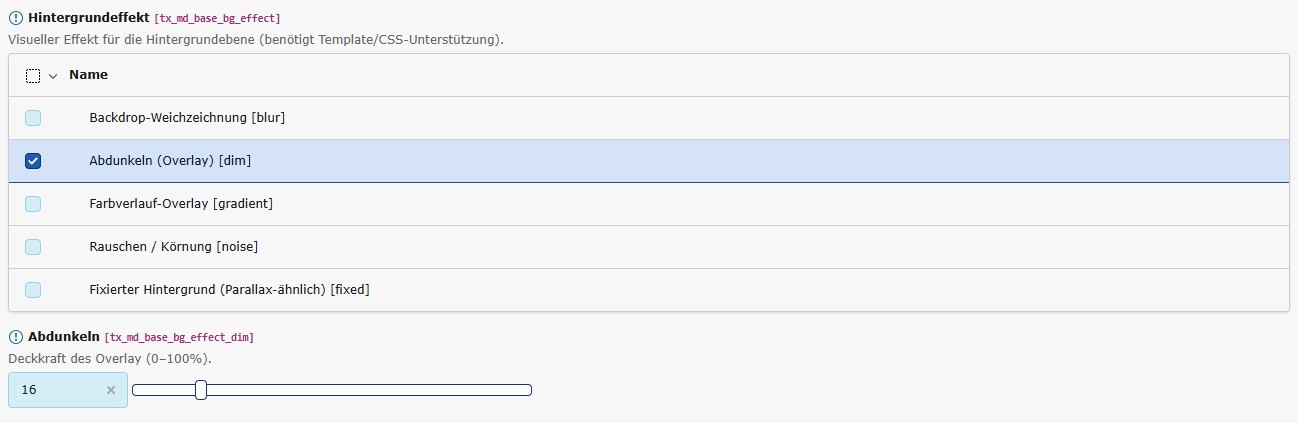The width and height of the screenshot is (1298, 423).
Task: Open the selection dropdown chevron in the header
Action: point(53,76)
